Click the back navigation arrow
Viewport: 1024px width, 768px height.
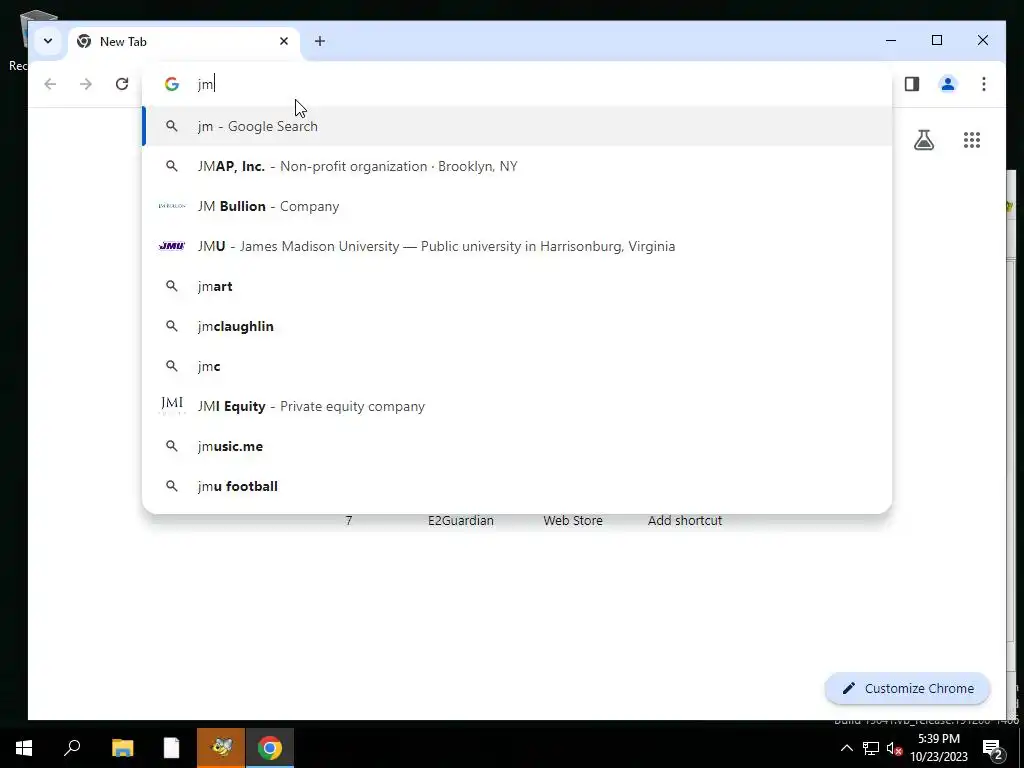(x=50, y=84)
